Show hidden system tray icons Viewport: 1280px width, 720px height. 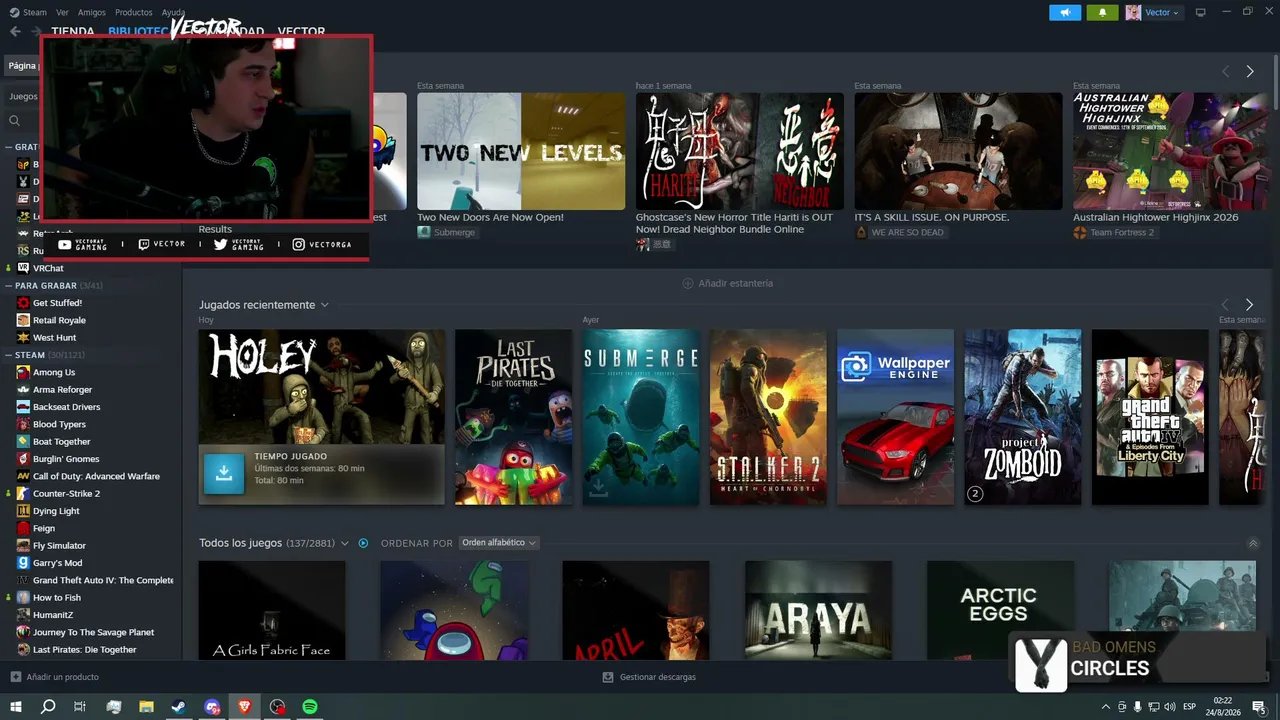(1105, 707)
